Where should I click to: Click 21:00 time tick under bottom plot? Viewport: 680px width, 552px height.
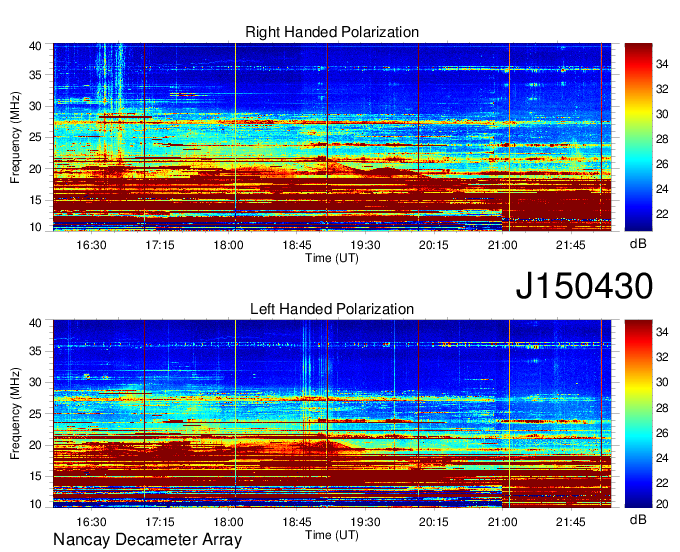point(502,522)
